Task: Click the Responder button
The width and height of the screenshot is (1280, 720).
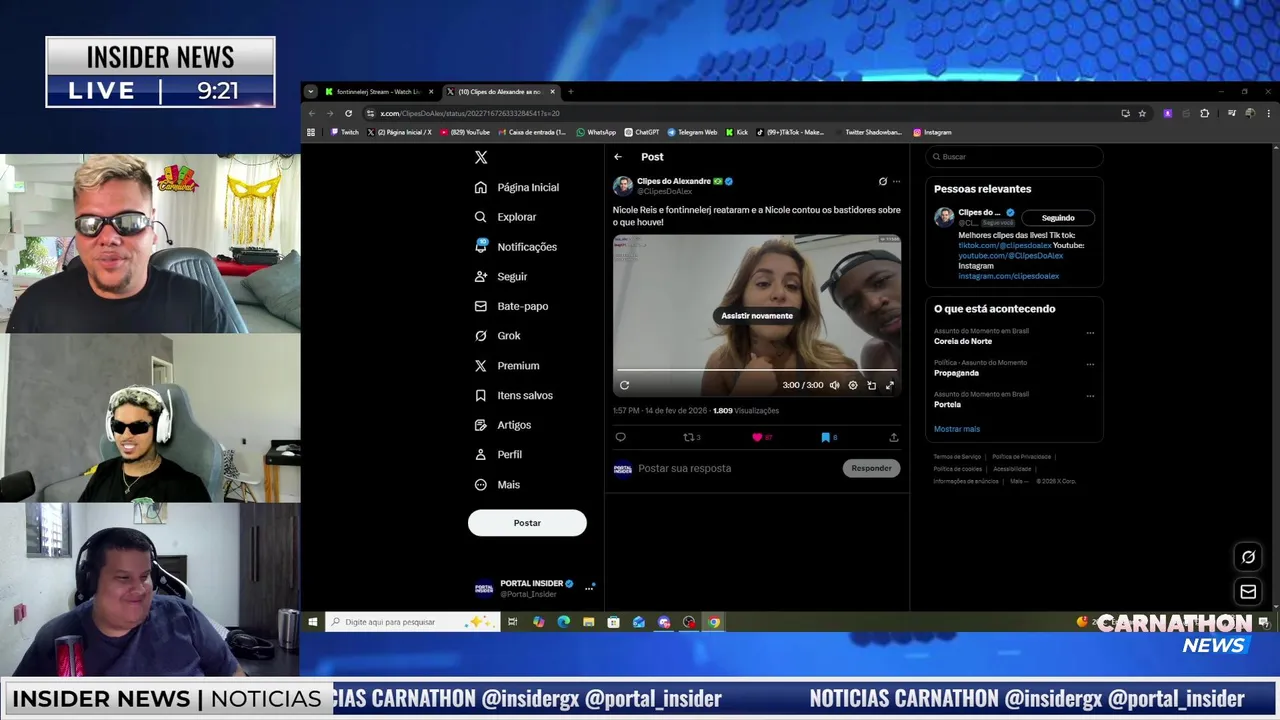Action: click(x=871, y=468)
